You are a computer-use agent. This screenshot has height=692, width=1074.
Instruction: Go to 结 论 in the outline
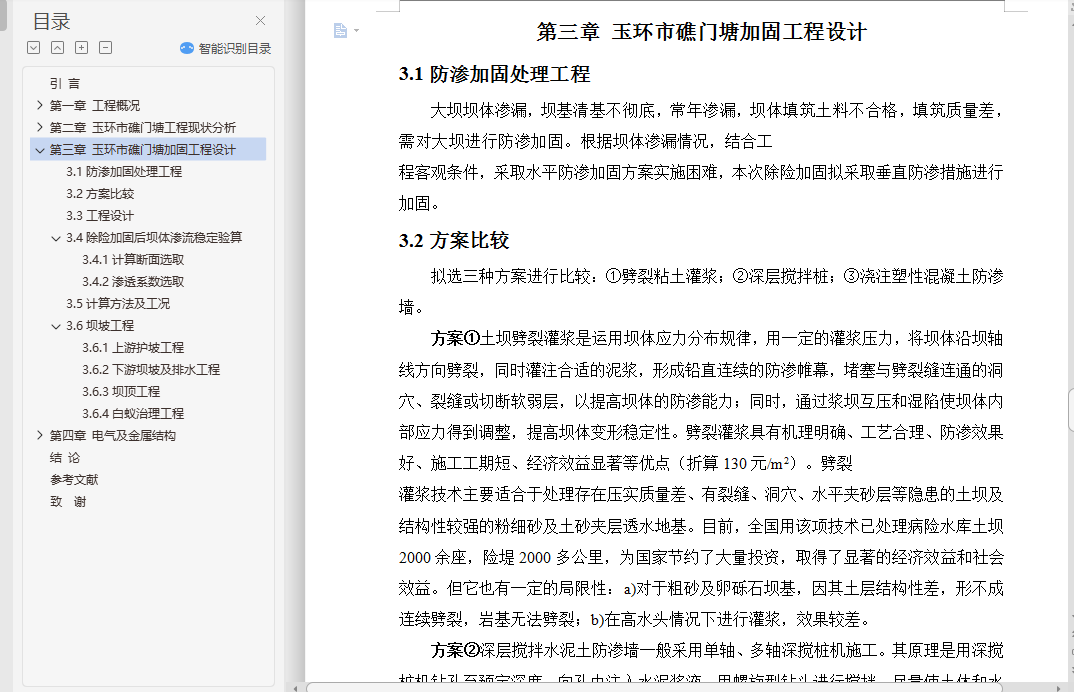tap(65, 457)
